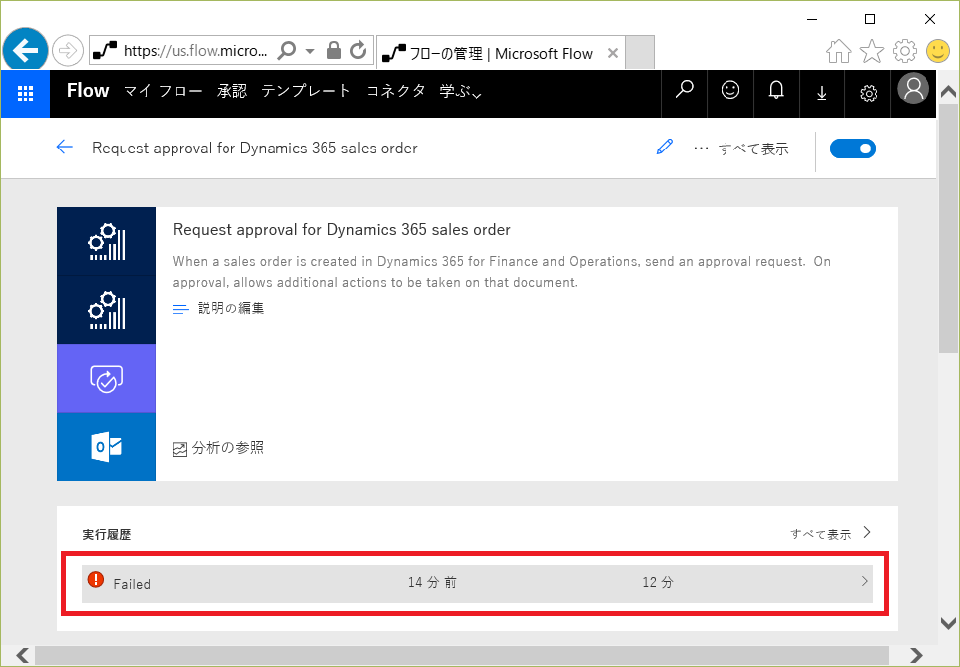Click vertical scrollbar down arrow
This screenshot has width=960, height=667.
[948, 624]
